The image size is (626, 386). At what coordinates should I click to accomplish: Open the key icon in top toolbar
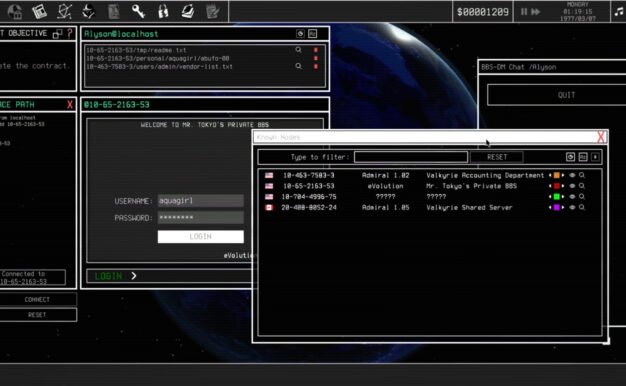[x=138, y=11]
